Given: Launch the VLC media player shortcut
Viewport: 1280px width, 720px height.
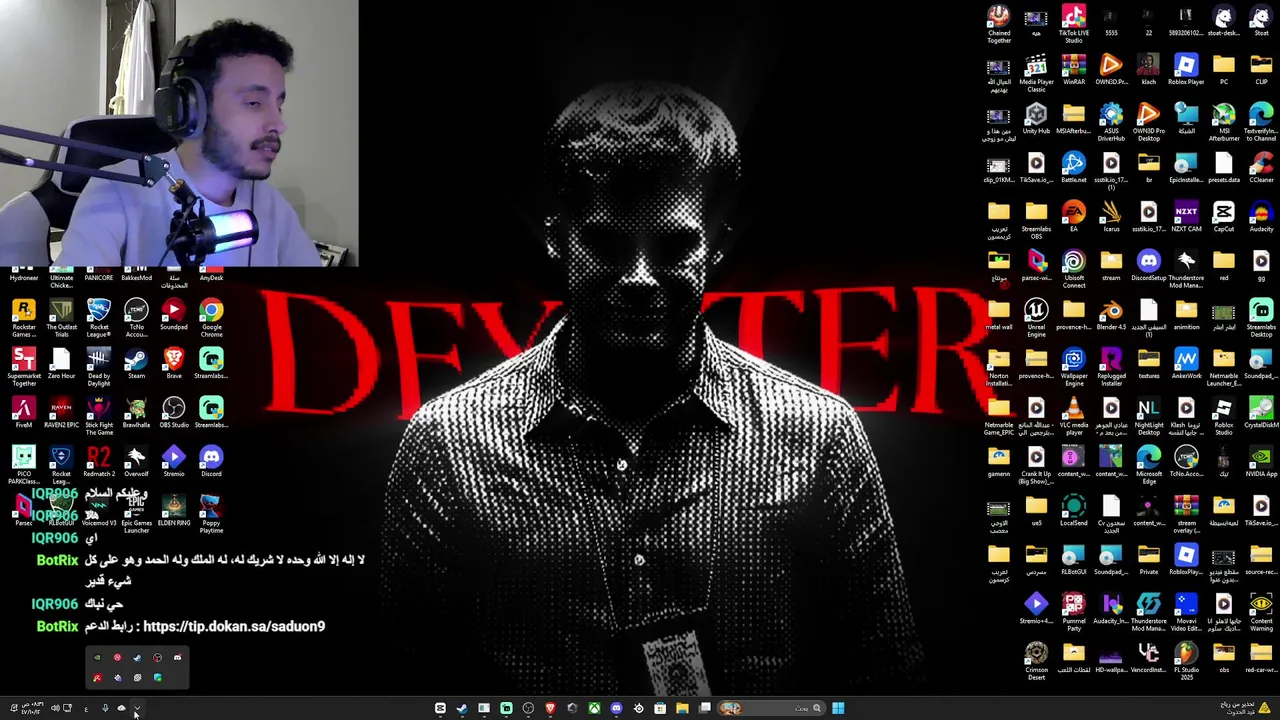Looking at the screenshot, I should [x=1074, y=416].
